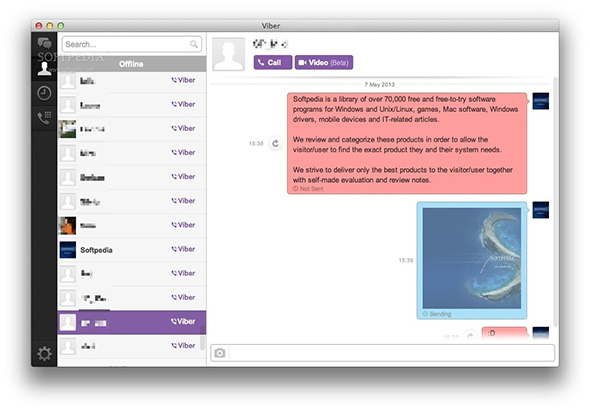Click the '7 May 2013' date separator
Viewport: 590px width, 411px height.
(379, 84)
